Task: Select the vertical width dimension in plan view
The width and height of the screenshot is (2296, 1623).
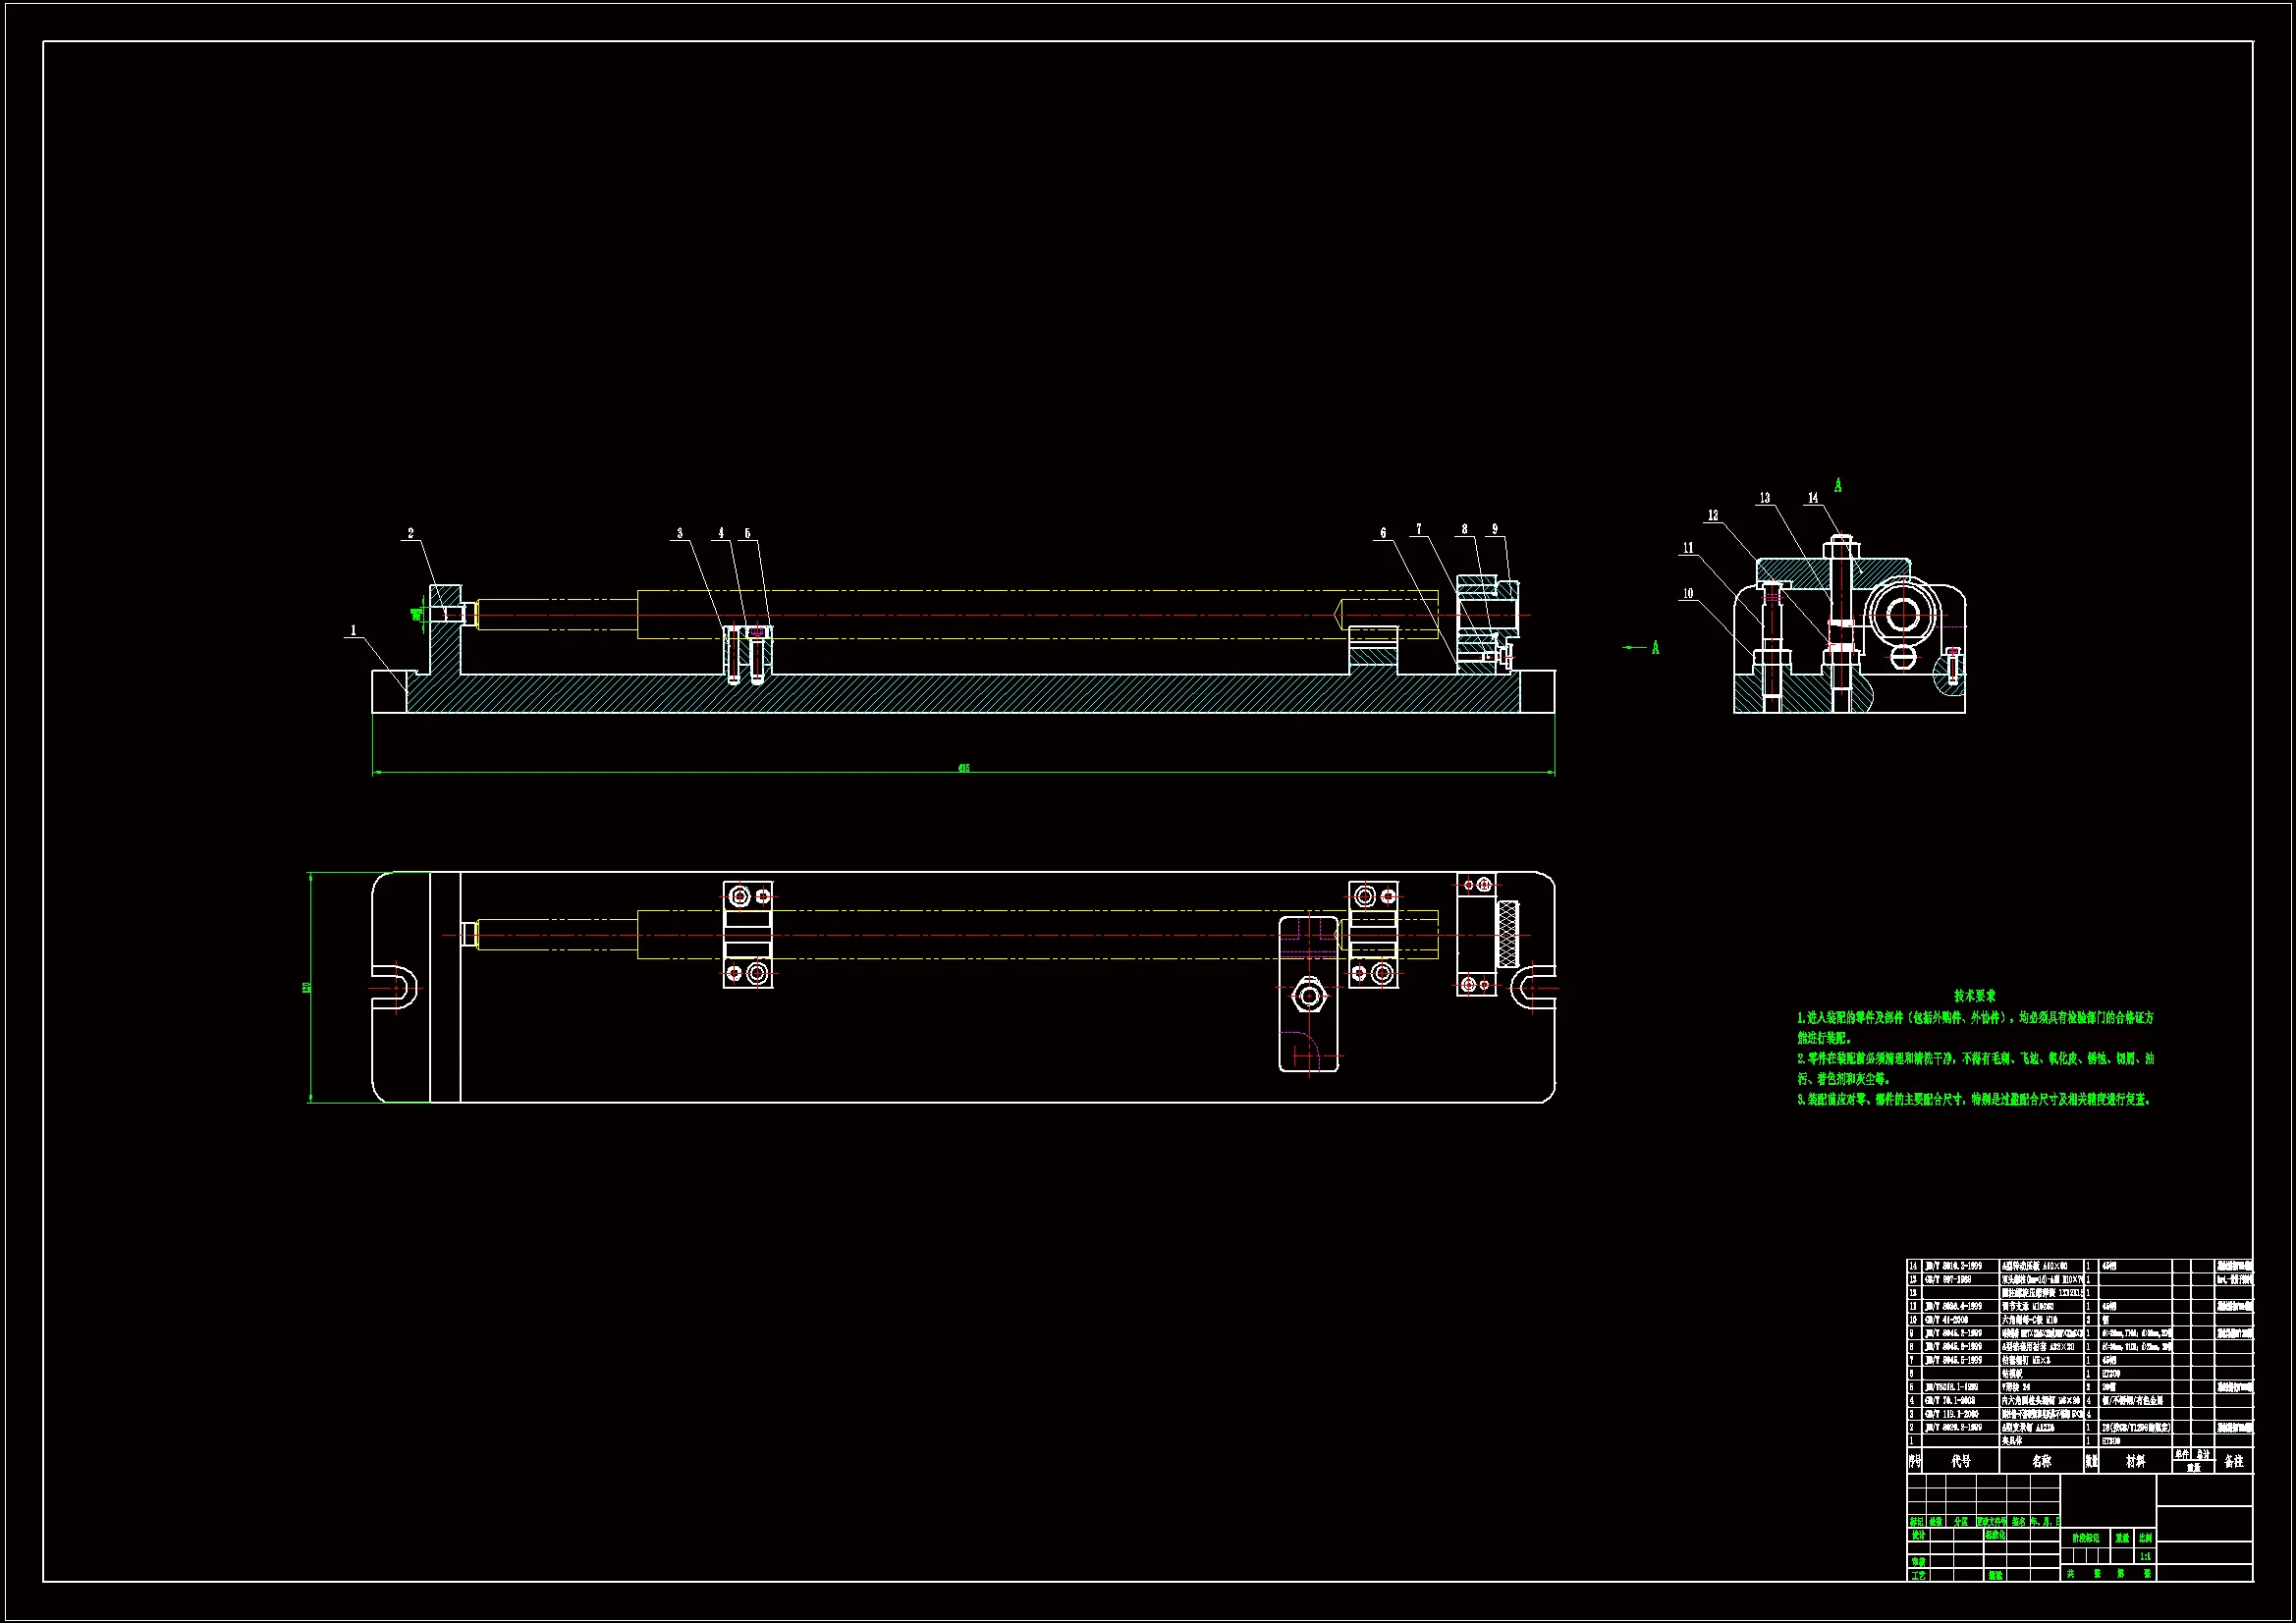Action: click(307, 987)
